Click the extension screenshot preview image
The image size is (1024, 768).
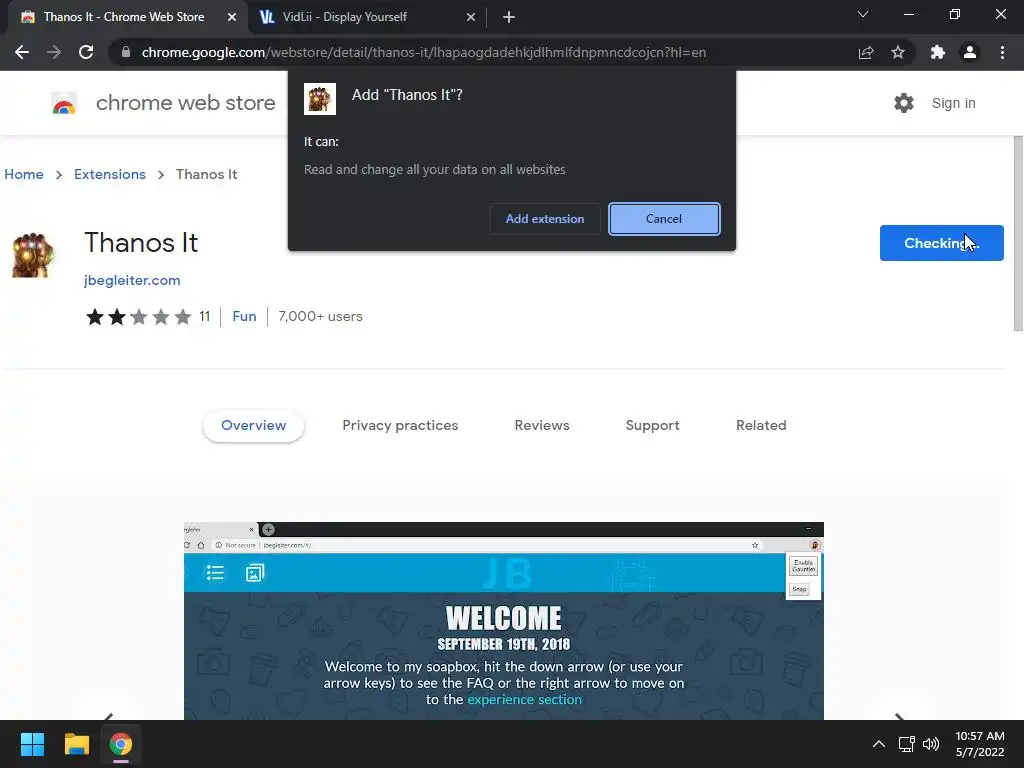pyautogui.click(x=504, y=621)
